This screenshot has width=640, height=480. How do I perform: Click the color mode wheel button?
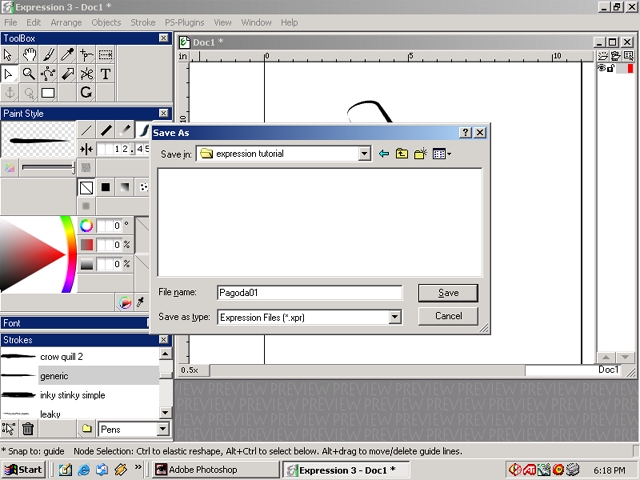point(124,302)
